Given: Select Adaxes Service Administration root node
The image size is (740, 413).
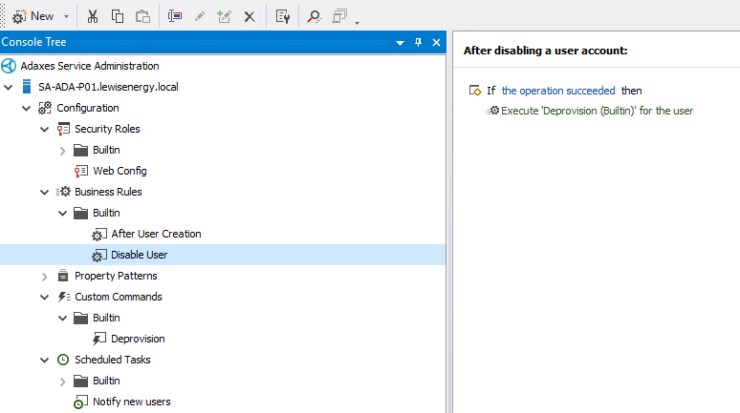Looking at the screenshot, I should pos(90,66).
